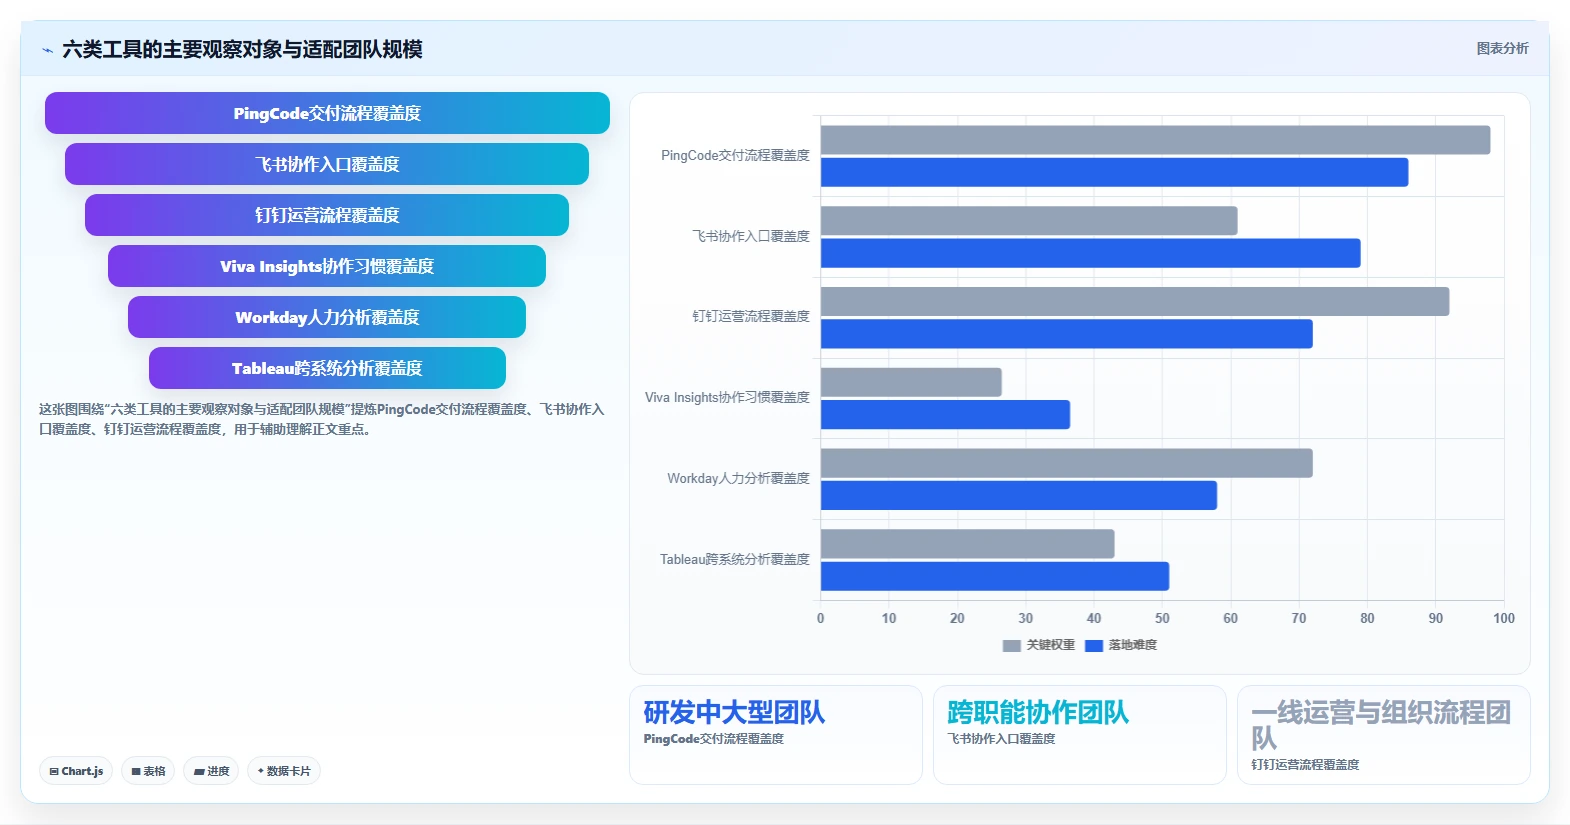Click the blue PingCode交付流程覆盖度 chart bar
Viewport: 1570px width, 825px height.
1114,172
